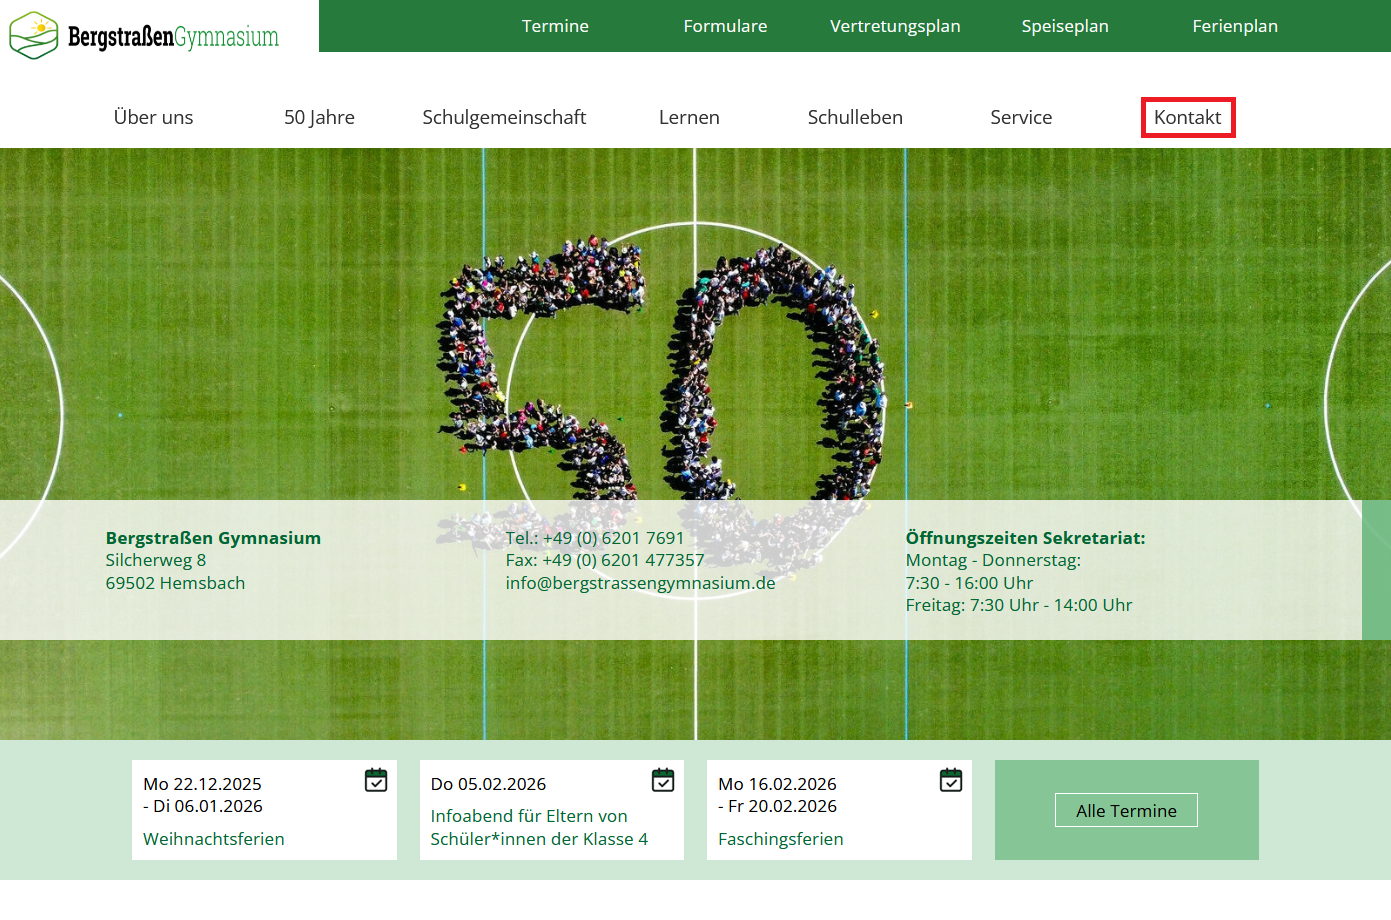Go to Schulleben section
This screenshot has width=1391, height=920.
[855, 117]
